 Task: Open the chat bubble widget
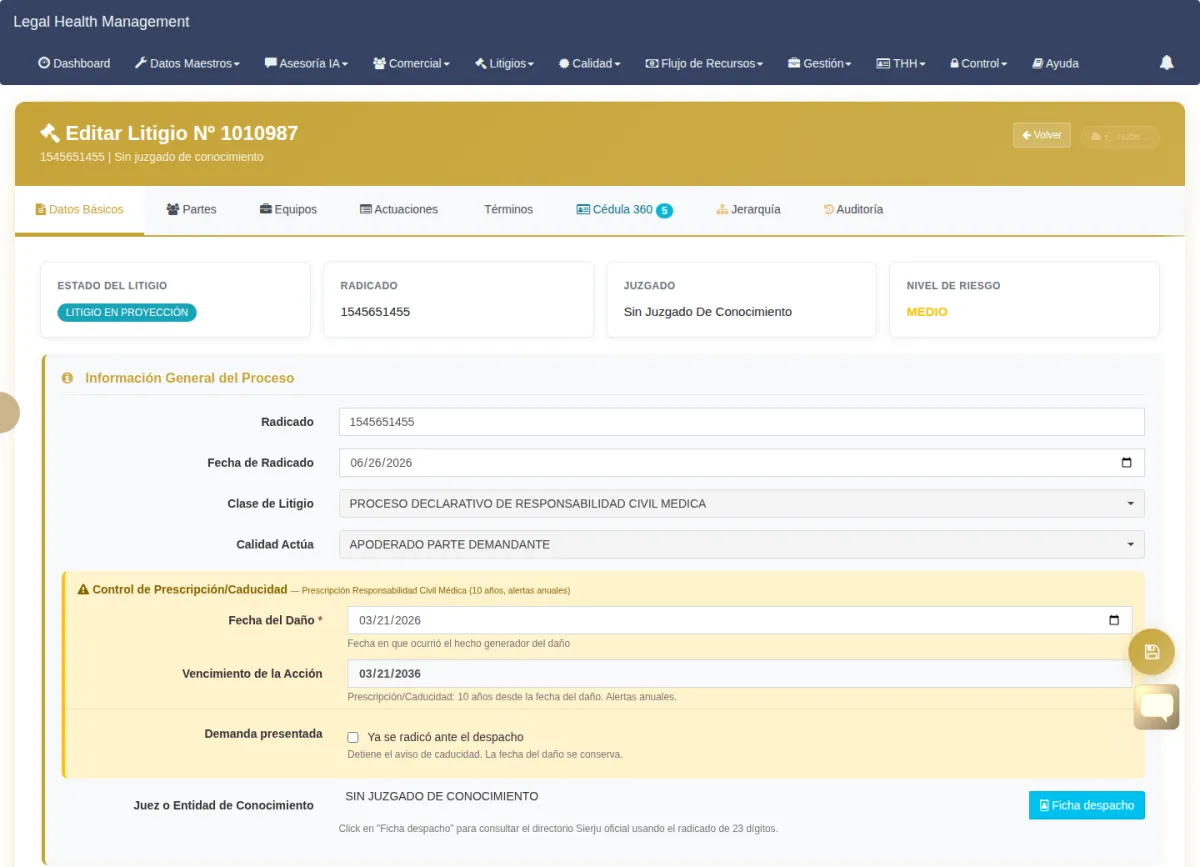[x=1157, y=707]
